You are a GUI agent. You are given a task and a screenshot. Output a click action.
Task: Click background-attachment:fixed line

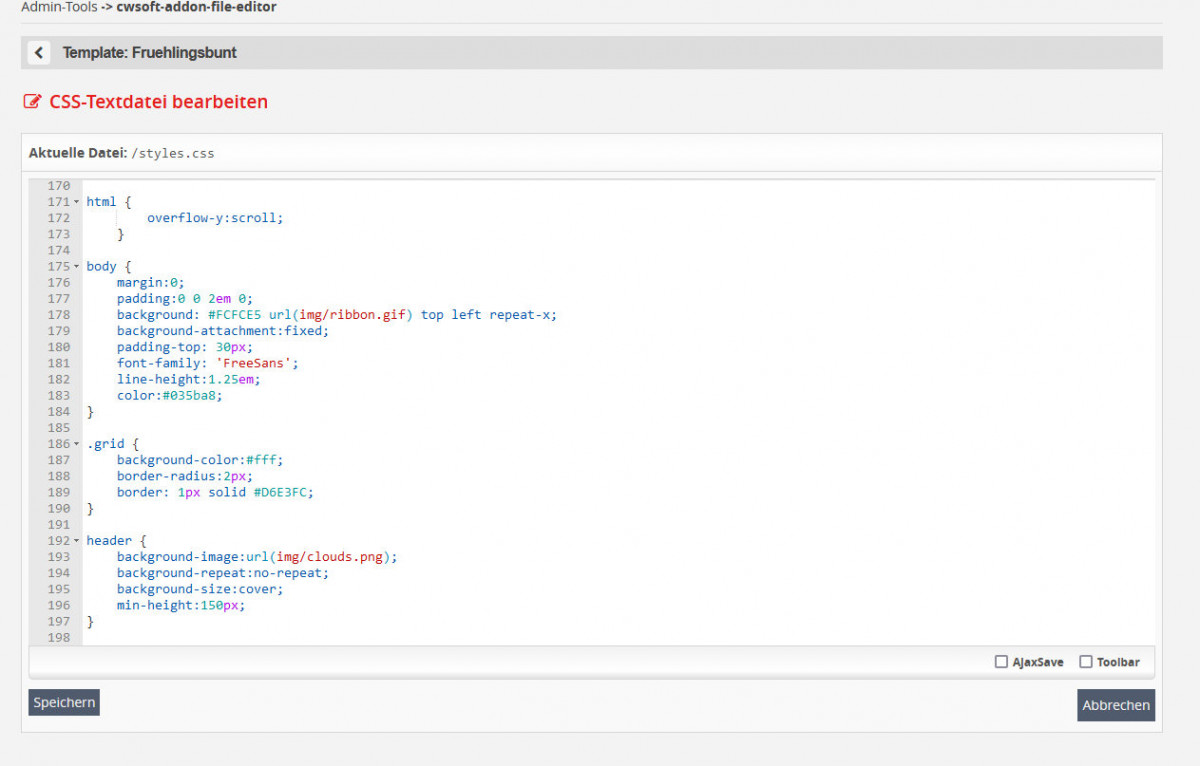(x=222, y=331)
